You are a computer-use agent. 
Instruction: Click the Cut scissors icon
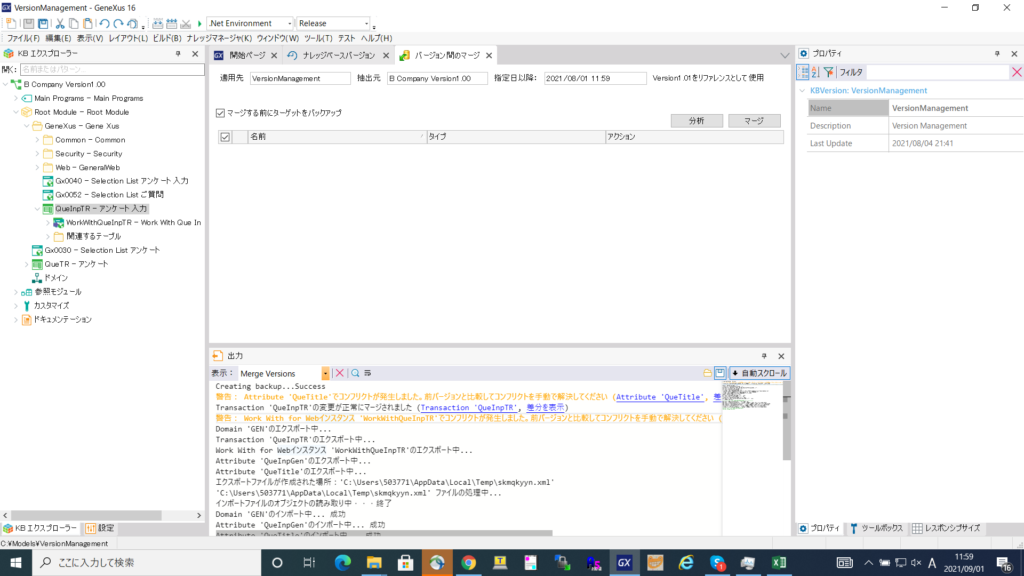click(x=59, y=24)
